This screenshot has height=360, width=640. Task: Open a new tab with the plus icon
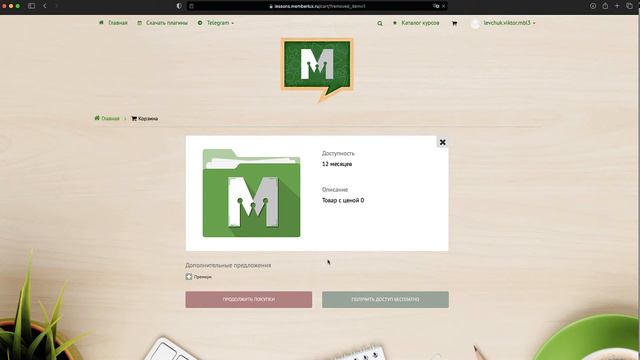pos(617,6)
